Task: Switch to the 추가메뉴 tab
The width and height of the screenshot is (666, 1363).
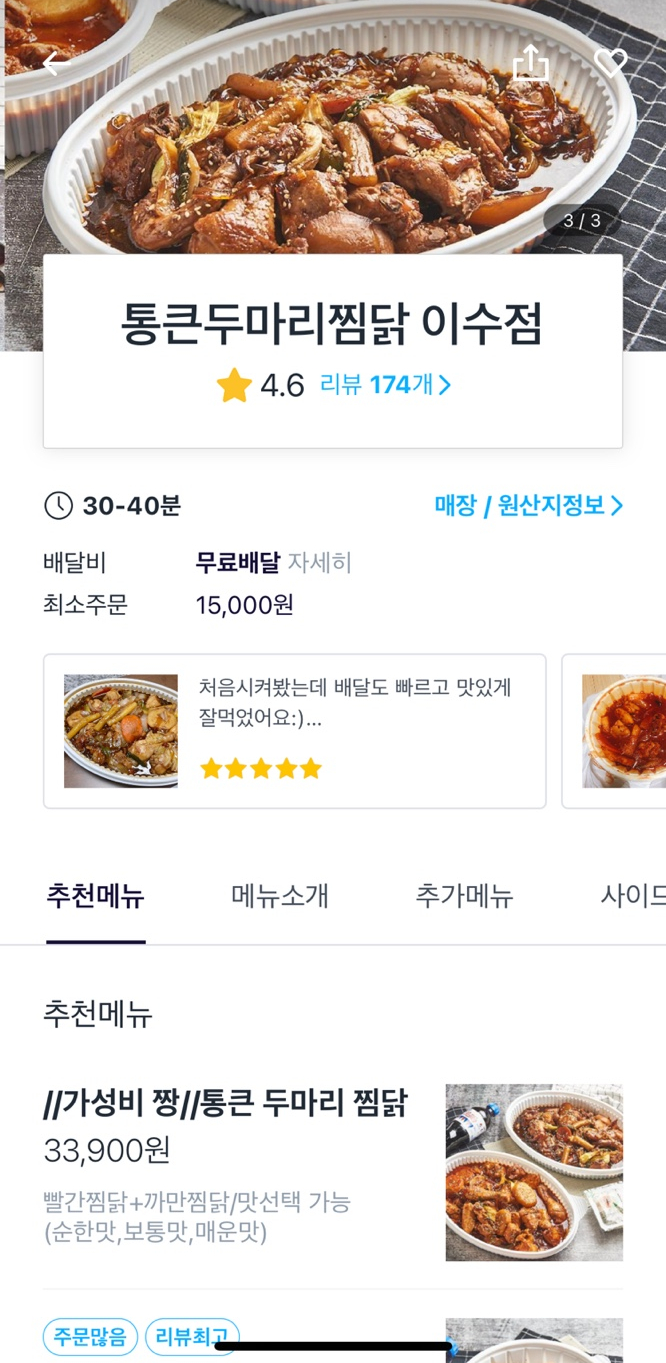Action: coord(464,896)
